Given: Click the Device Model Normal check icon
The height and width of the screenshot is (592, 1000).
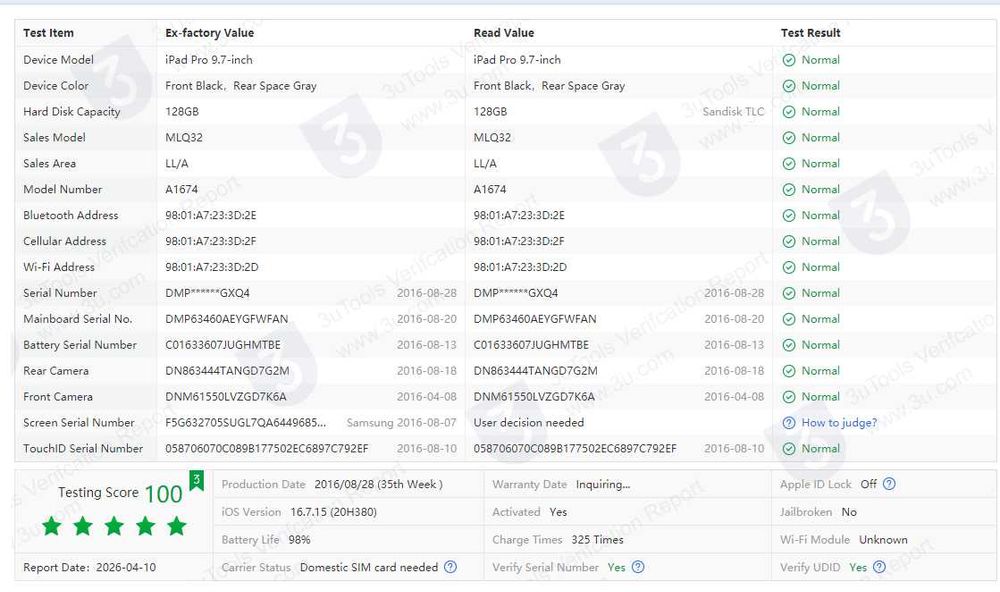Looking at the screenshot, I should (789, 60).
